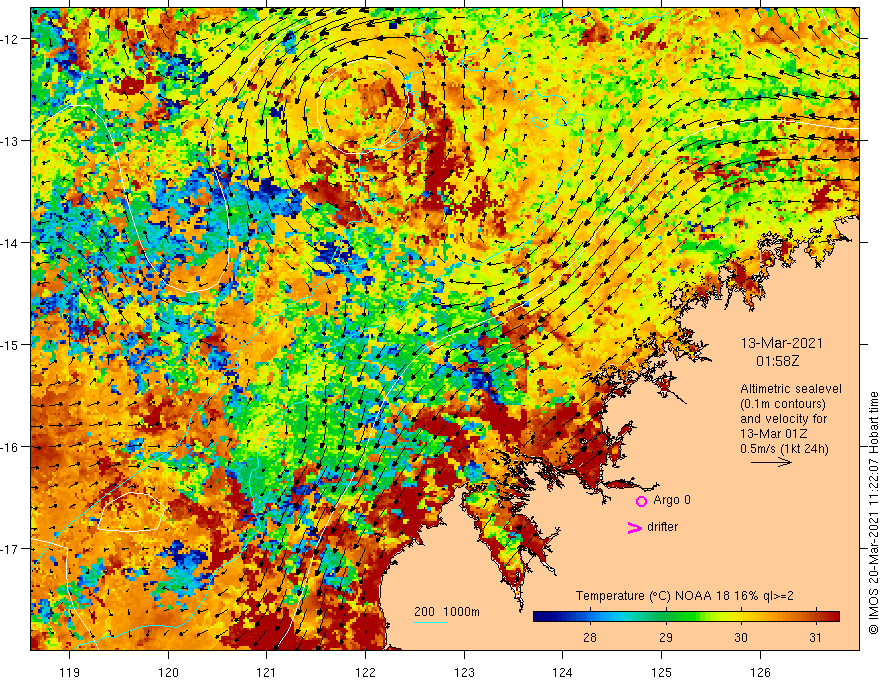Click the '-16' latitude axis label
Viewport: 880px width, 680px height.
11,447
